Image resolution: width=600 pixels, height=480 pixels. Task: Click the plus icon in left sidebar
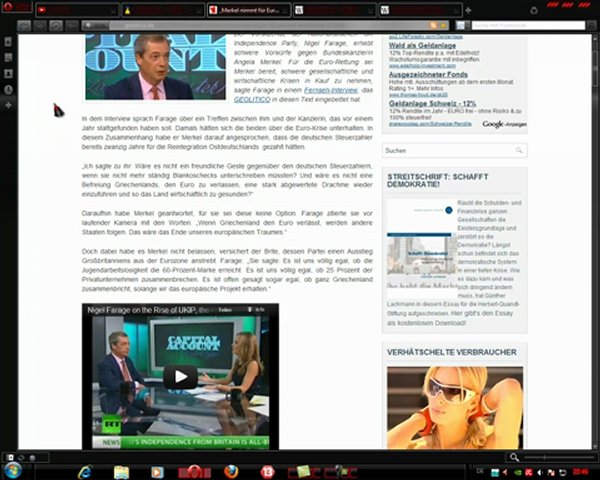click(x=8, y=106)
